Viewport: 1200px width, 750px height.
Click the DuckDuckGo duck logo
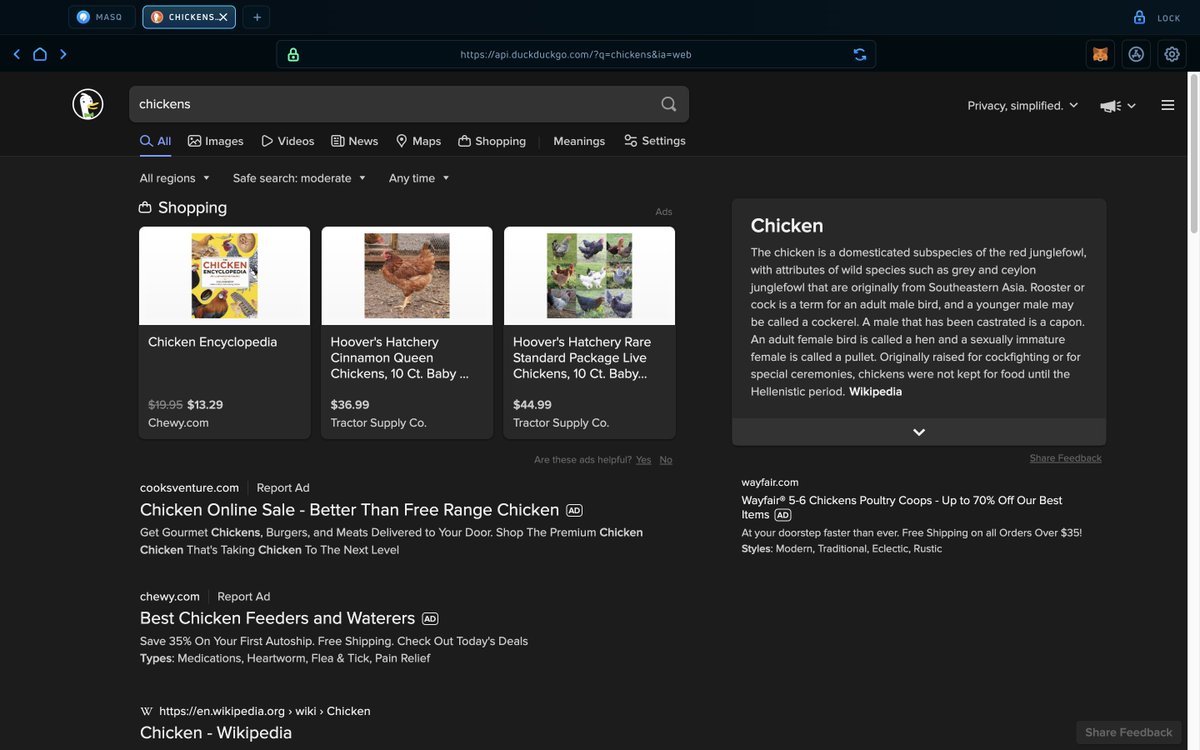click(x=88, y=104)
